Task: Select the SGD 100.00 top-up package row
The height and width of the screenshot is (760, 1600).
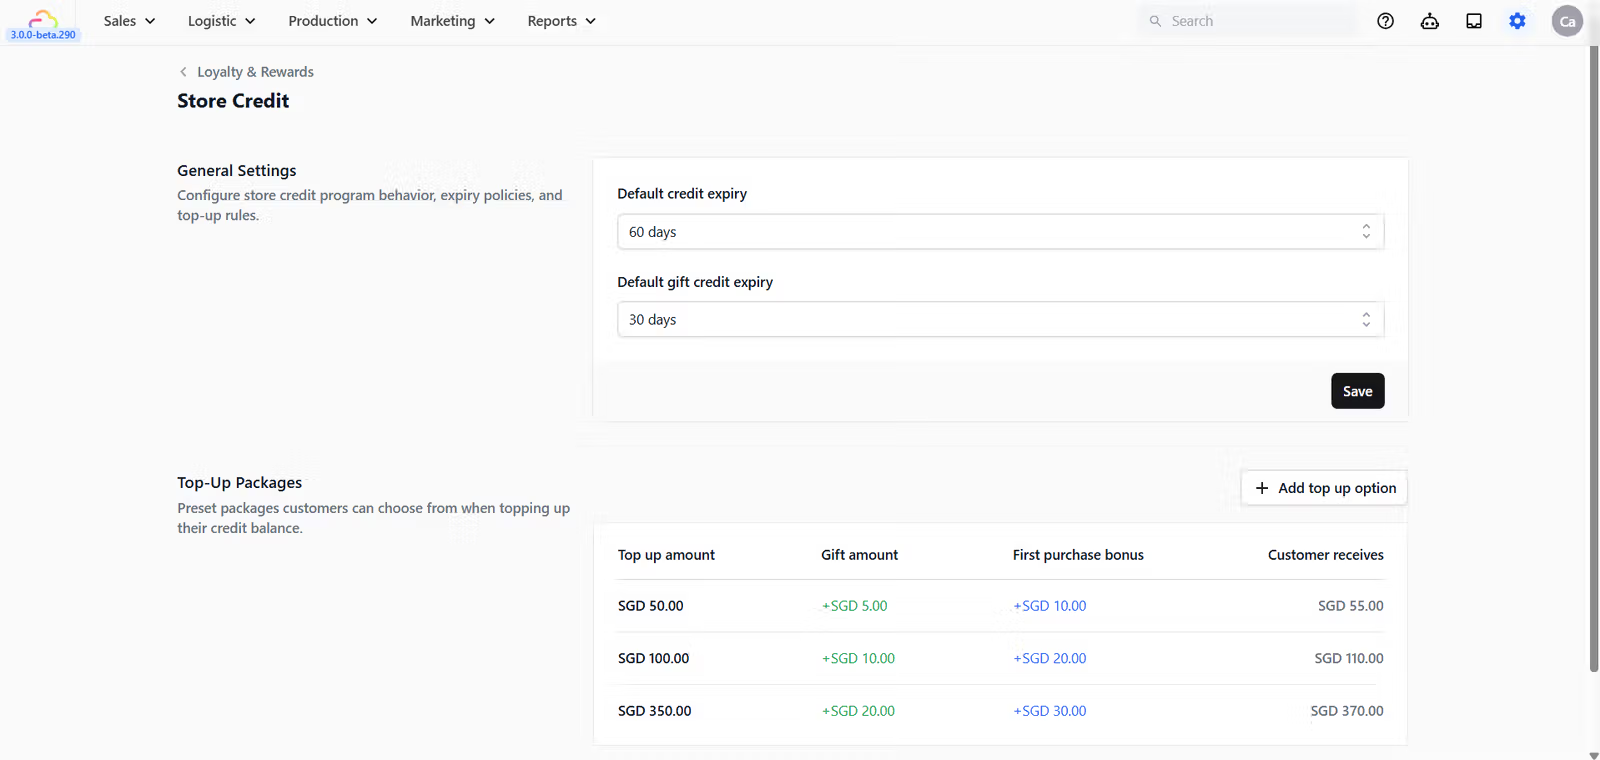Action: 1000,658
